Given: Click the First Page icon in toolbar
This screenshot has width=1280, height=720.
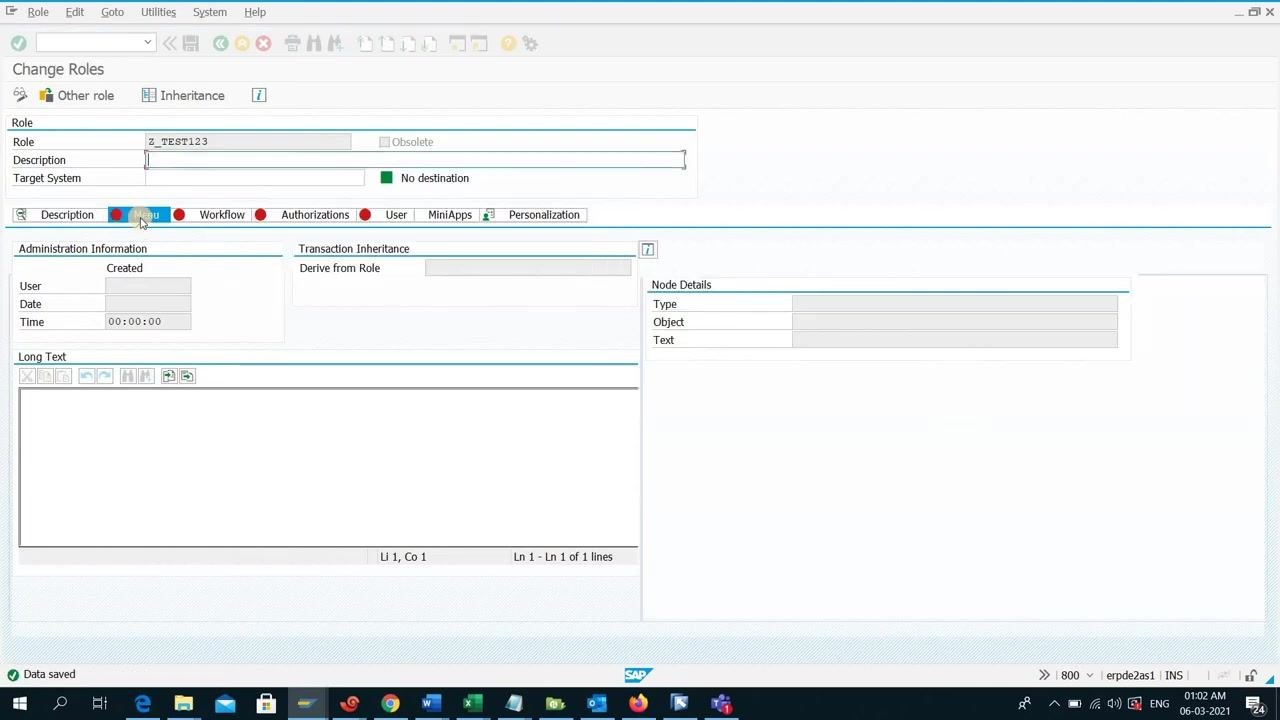Looking at the screenshot, I should pos(365,43).
